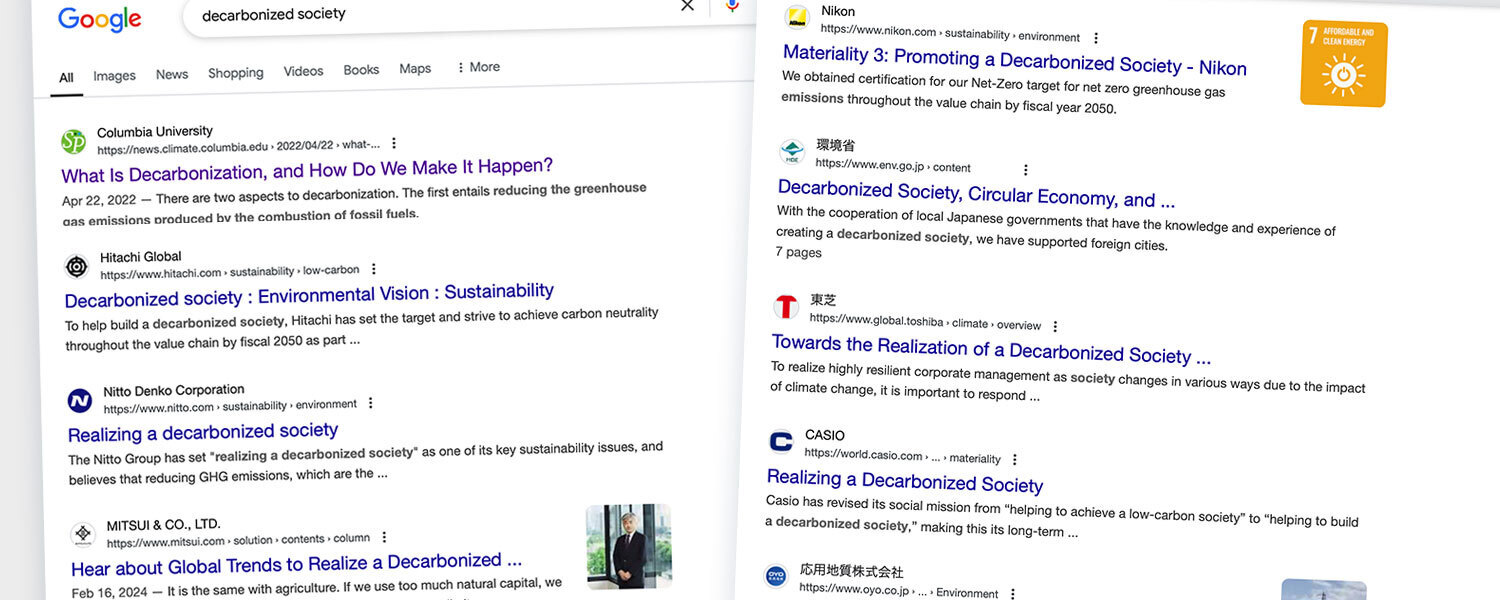Click the 'Columbia University' site name
The height and width of the screenshot is (600, 1500).
click(x=155, y=131)
